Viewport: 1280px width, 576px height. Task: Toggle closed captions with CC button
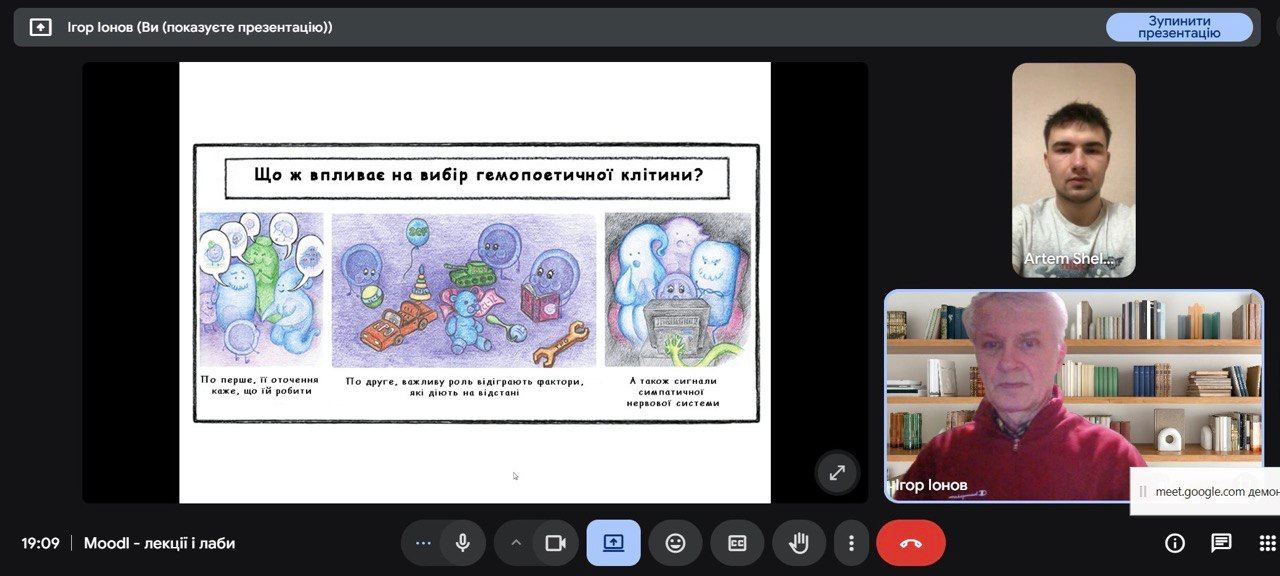pyautogui.click(x=737, y=543)
